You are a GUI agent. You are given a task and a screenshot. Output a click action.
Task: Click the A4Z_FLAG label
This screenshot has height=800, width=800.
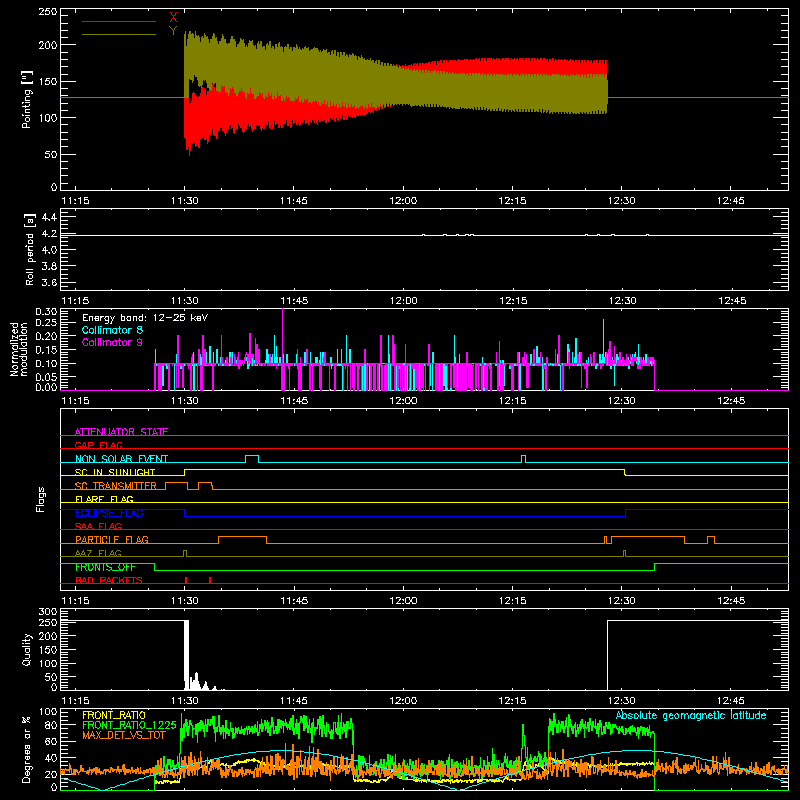coord(98,553)
